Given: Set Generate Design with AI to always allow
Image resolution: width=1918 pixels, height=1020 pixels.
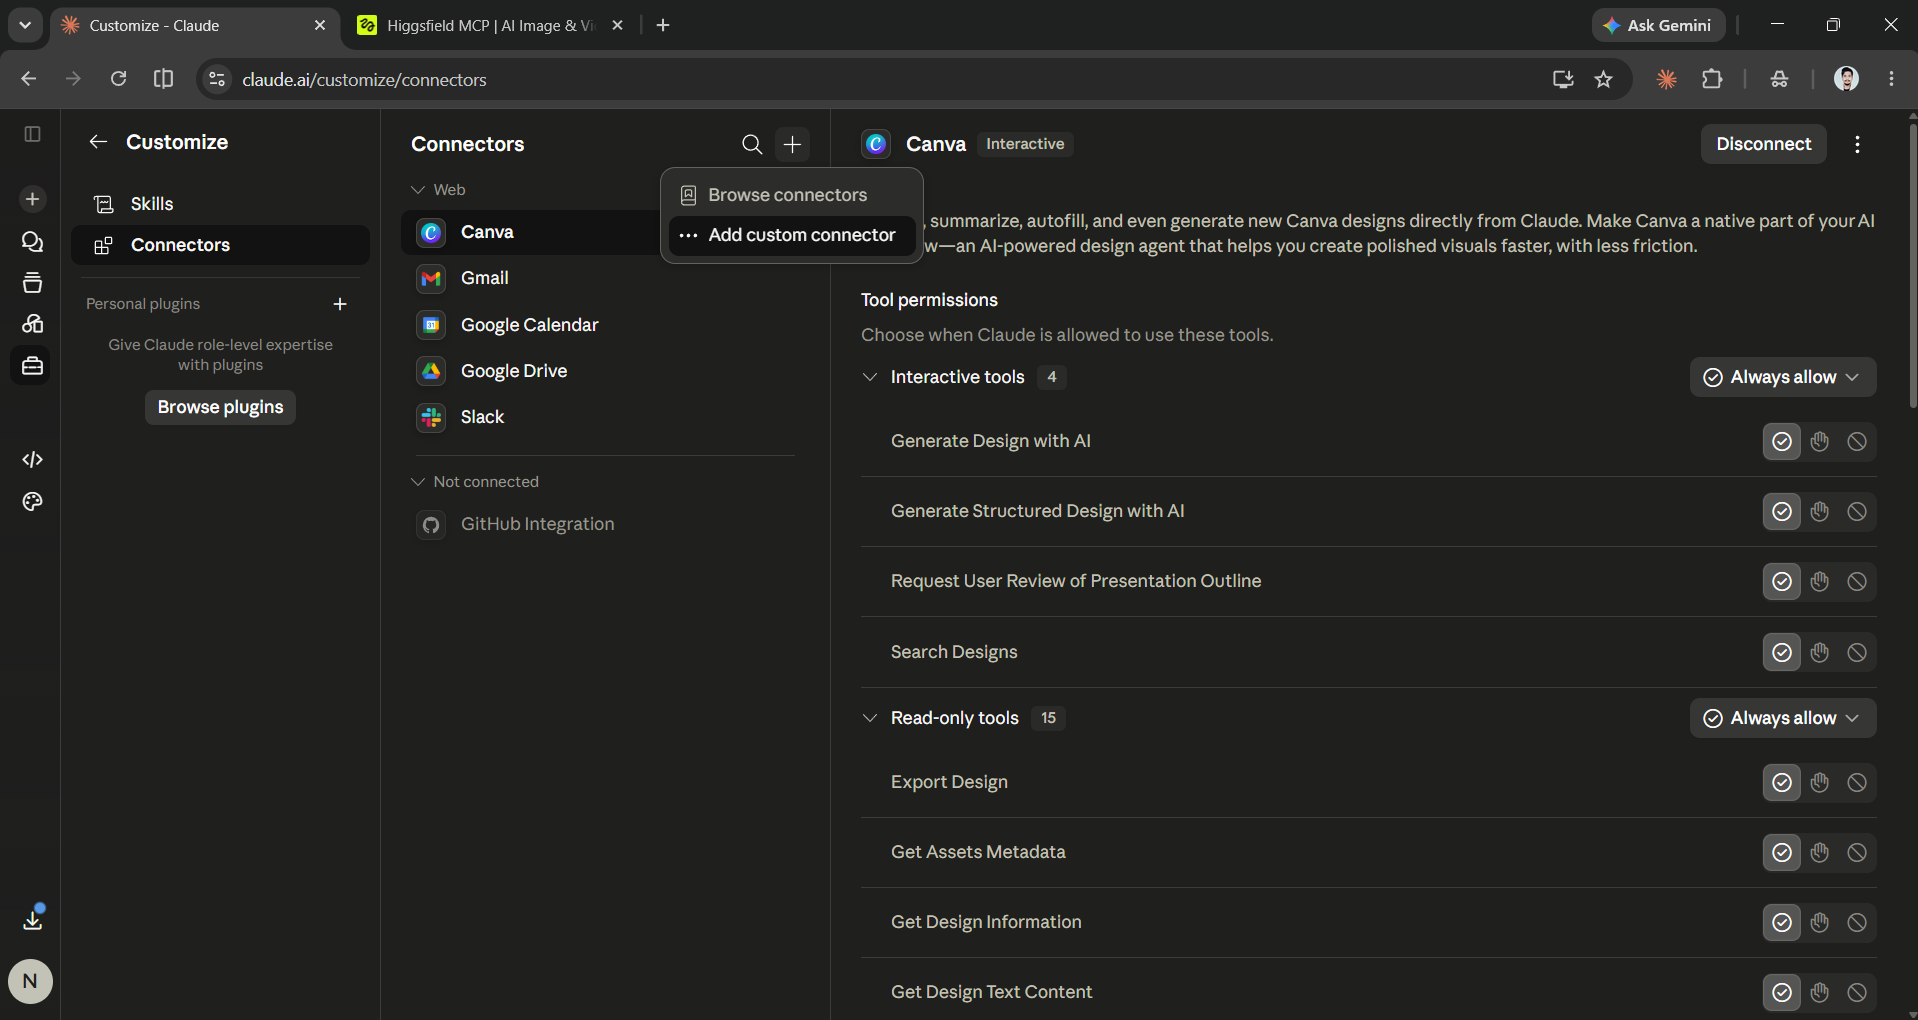Looking at the screenshot, I should 1781,441.
